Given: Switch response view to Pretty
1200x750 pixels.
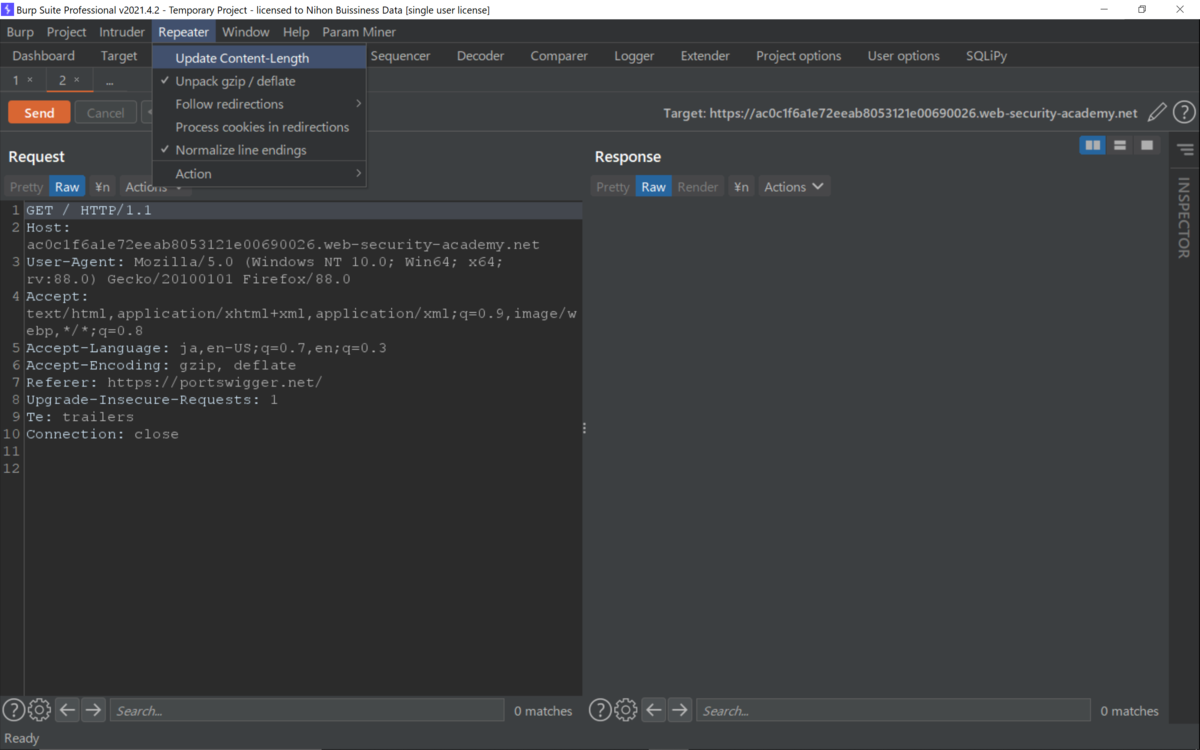Looking at the screenshot, I should 613,187.
